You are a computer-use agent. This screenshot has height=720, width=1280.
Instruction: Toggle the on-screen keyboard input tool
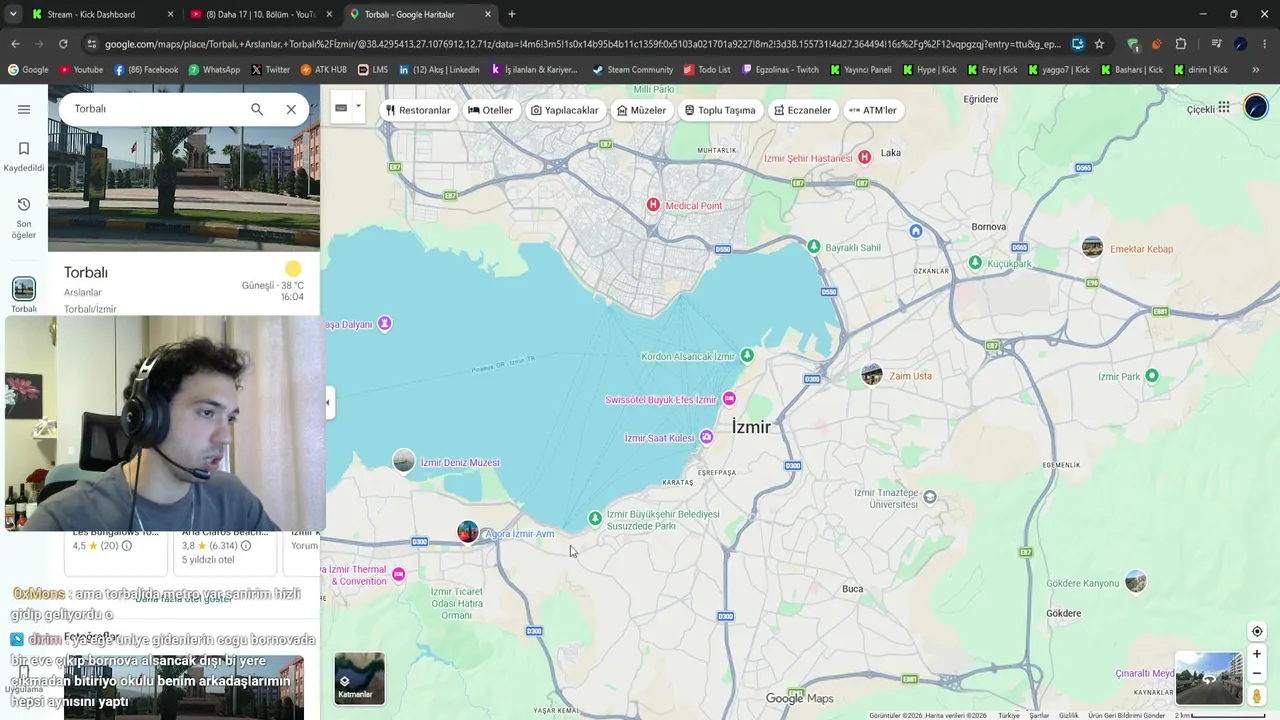point(341,108)
